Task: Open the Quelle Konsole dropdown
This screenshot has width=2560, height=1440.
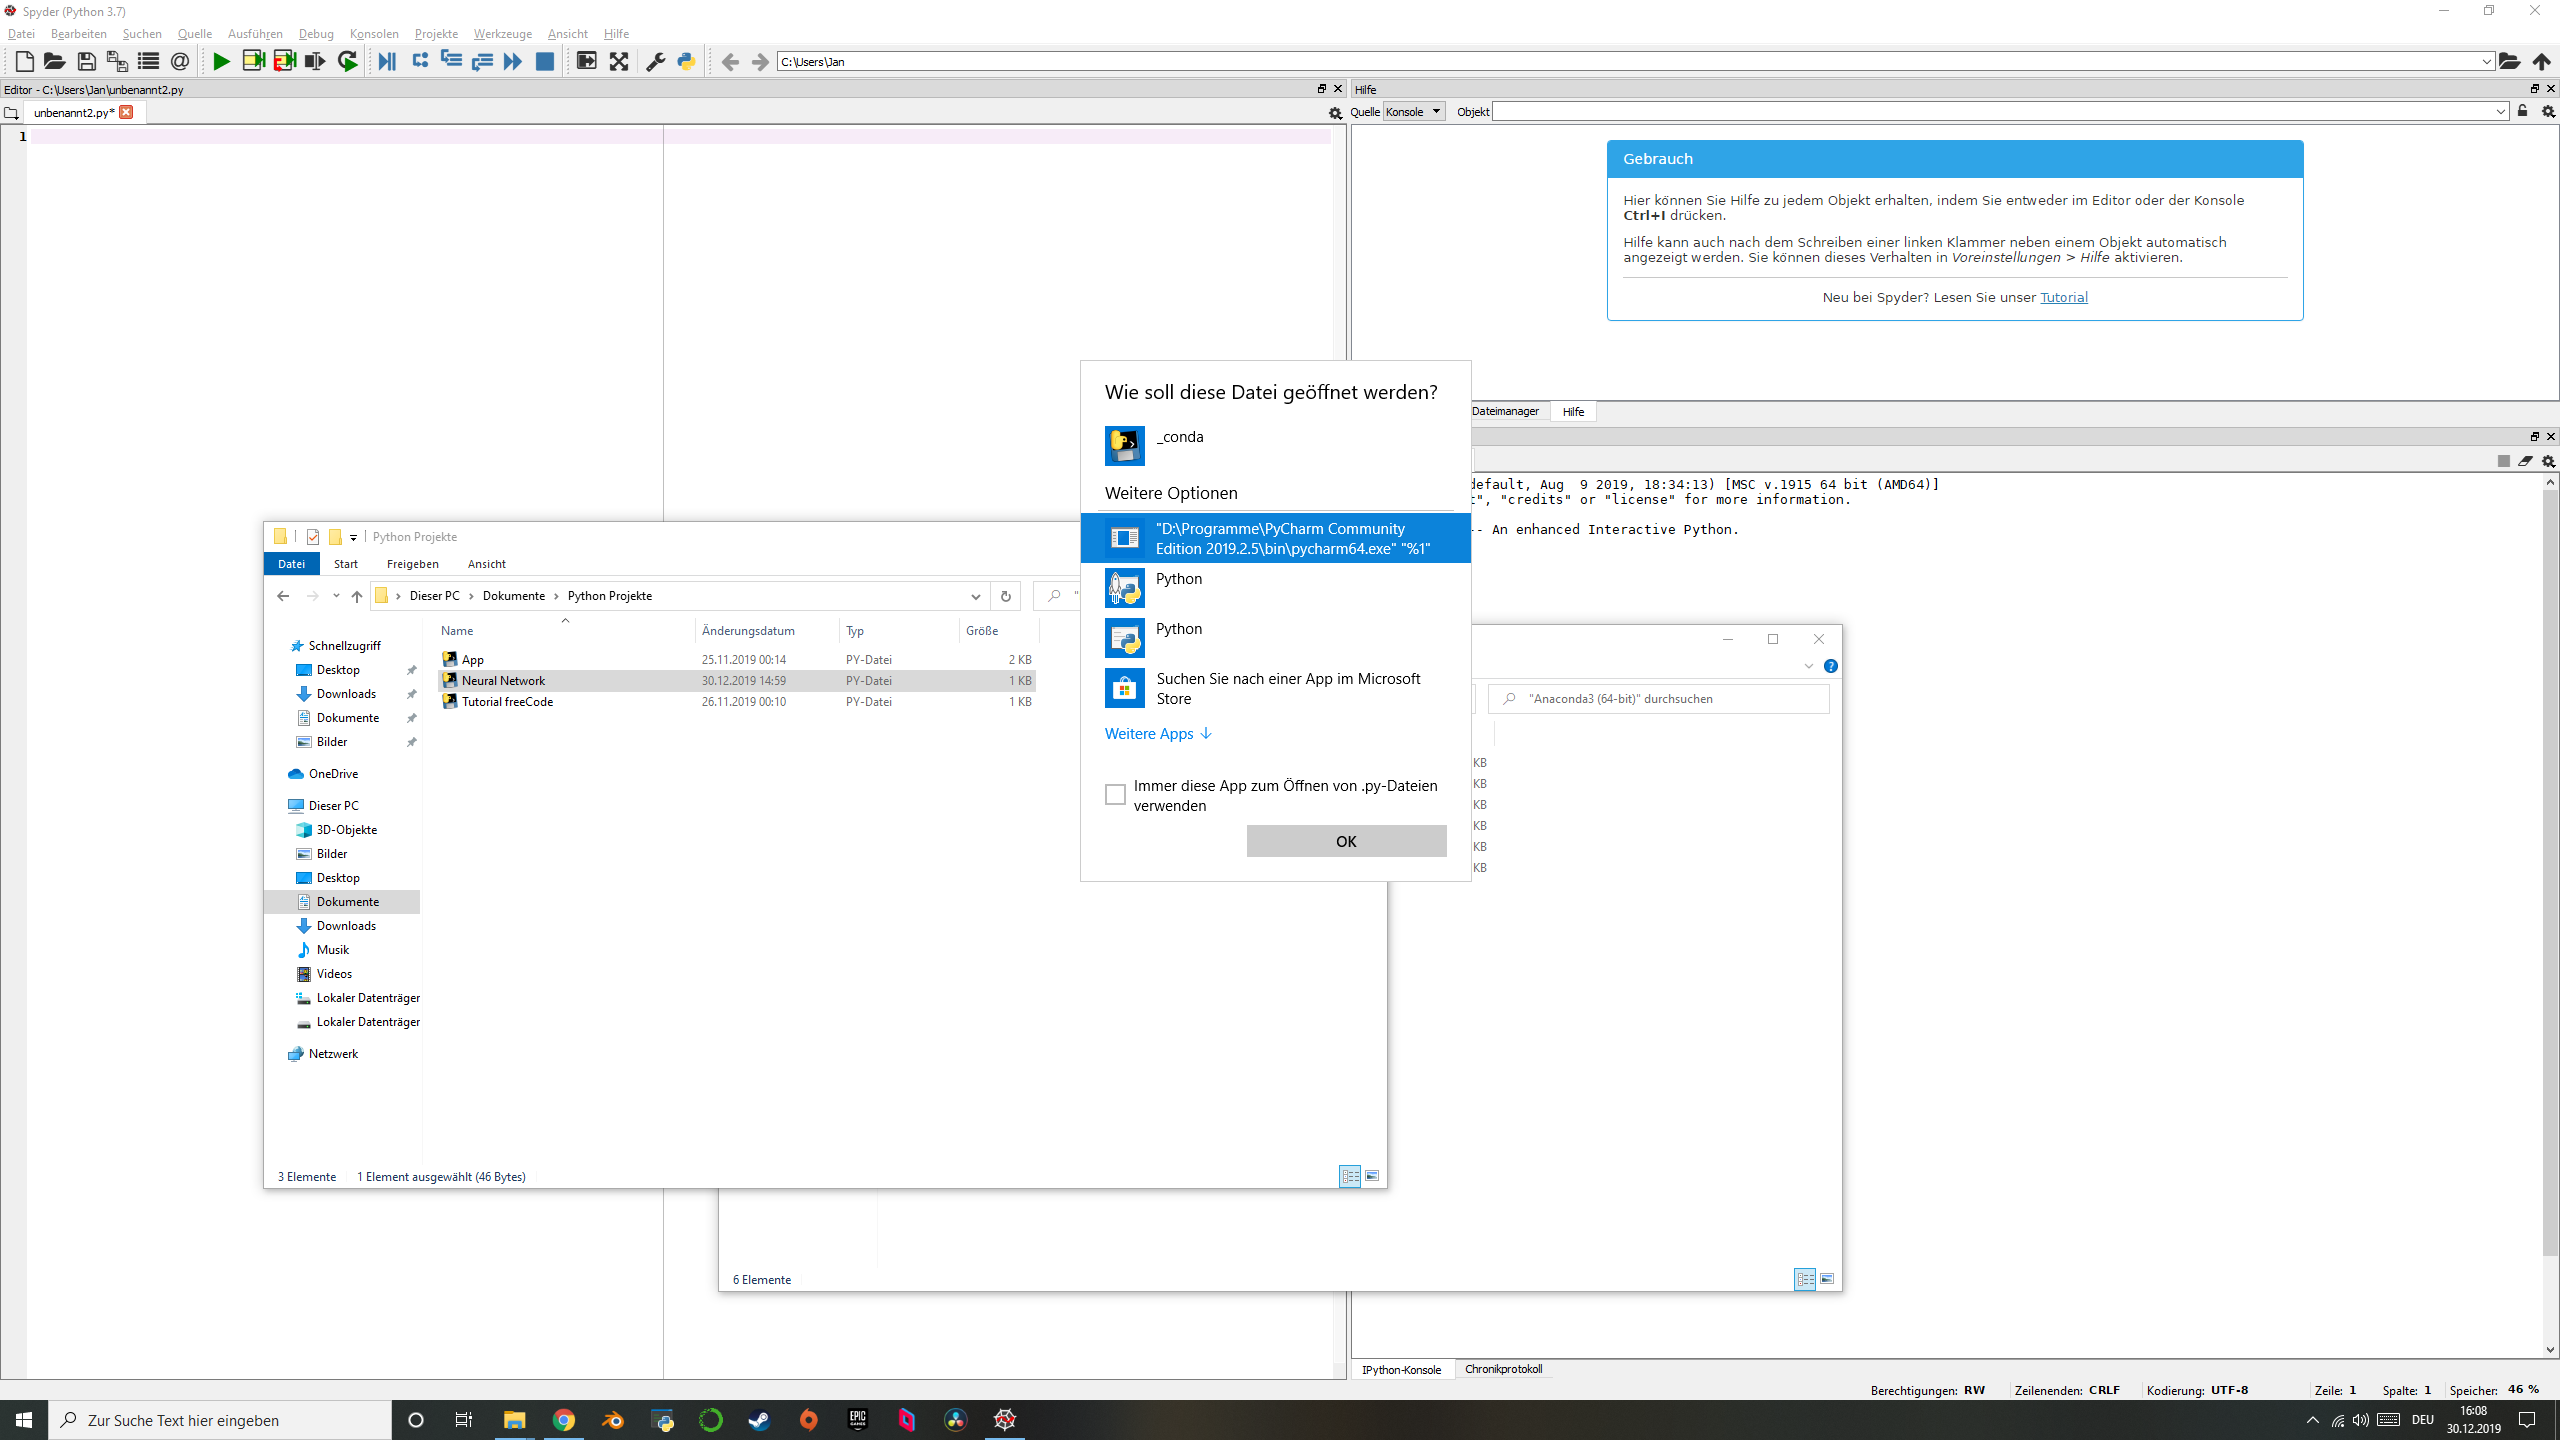Action: click(1414, 112)
